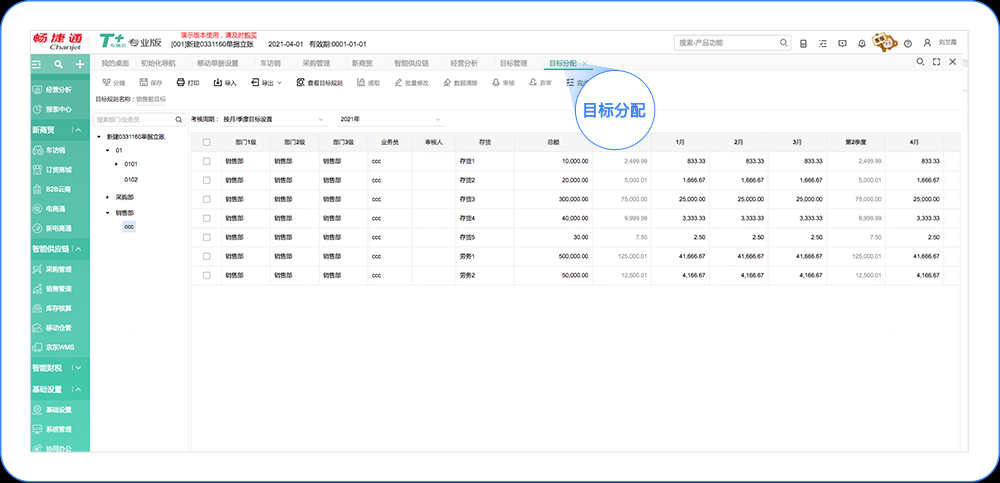Click the 导入 (Import) toolbar icon
The height and width of the screenshot is (483, 1000).
pyautogui.click(x=224, y=83)
